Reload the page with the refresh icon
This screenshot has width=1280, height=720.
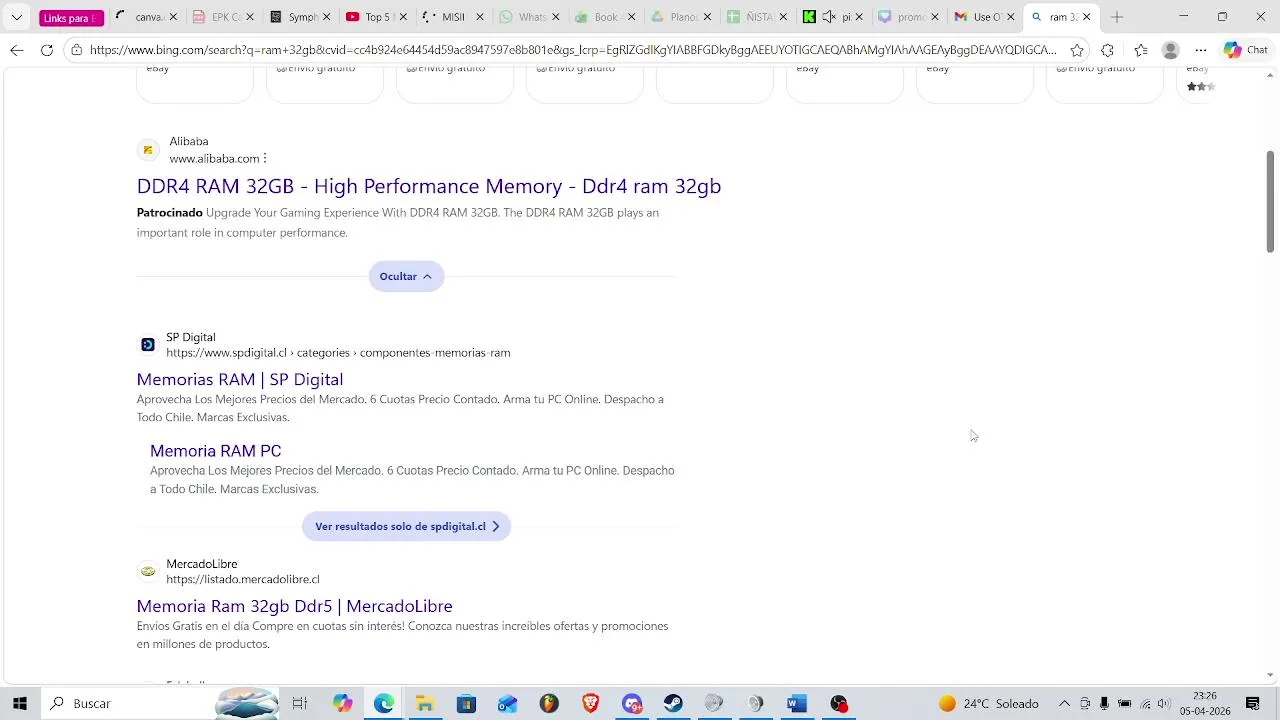point(47,50)
